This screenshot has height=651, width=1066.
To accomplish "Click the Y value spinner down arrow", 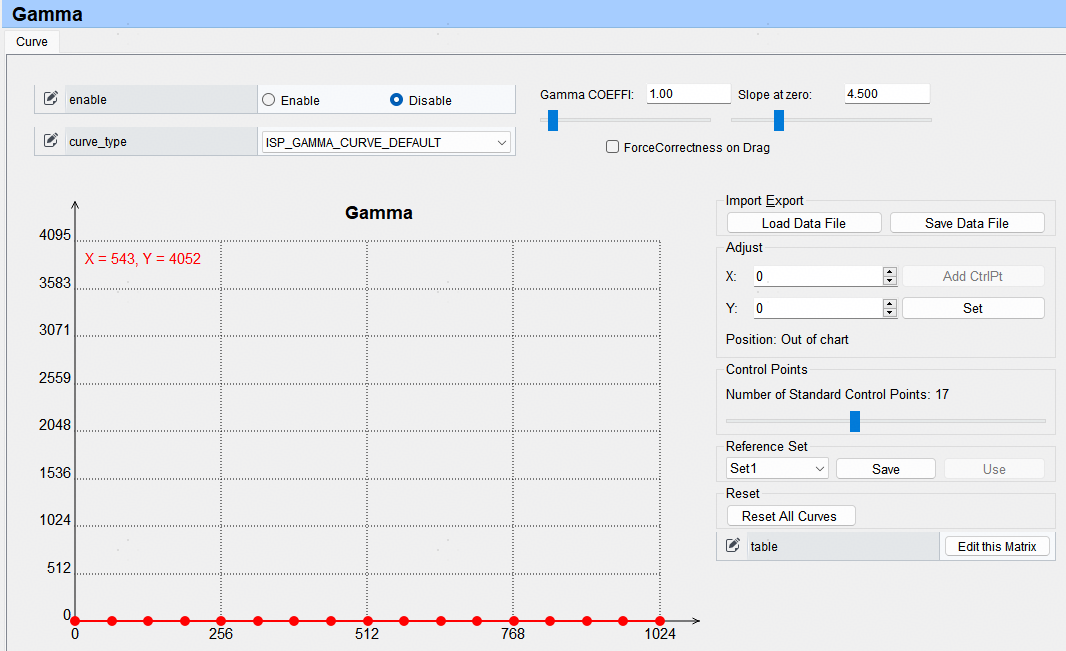I will (890, 313).
